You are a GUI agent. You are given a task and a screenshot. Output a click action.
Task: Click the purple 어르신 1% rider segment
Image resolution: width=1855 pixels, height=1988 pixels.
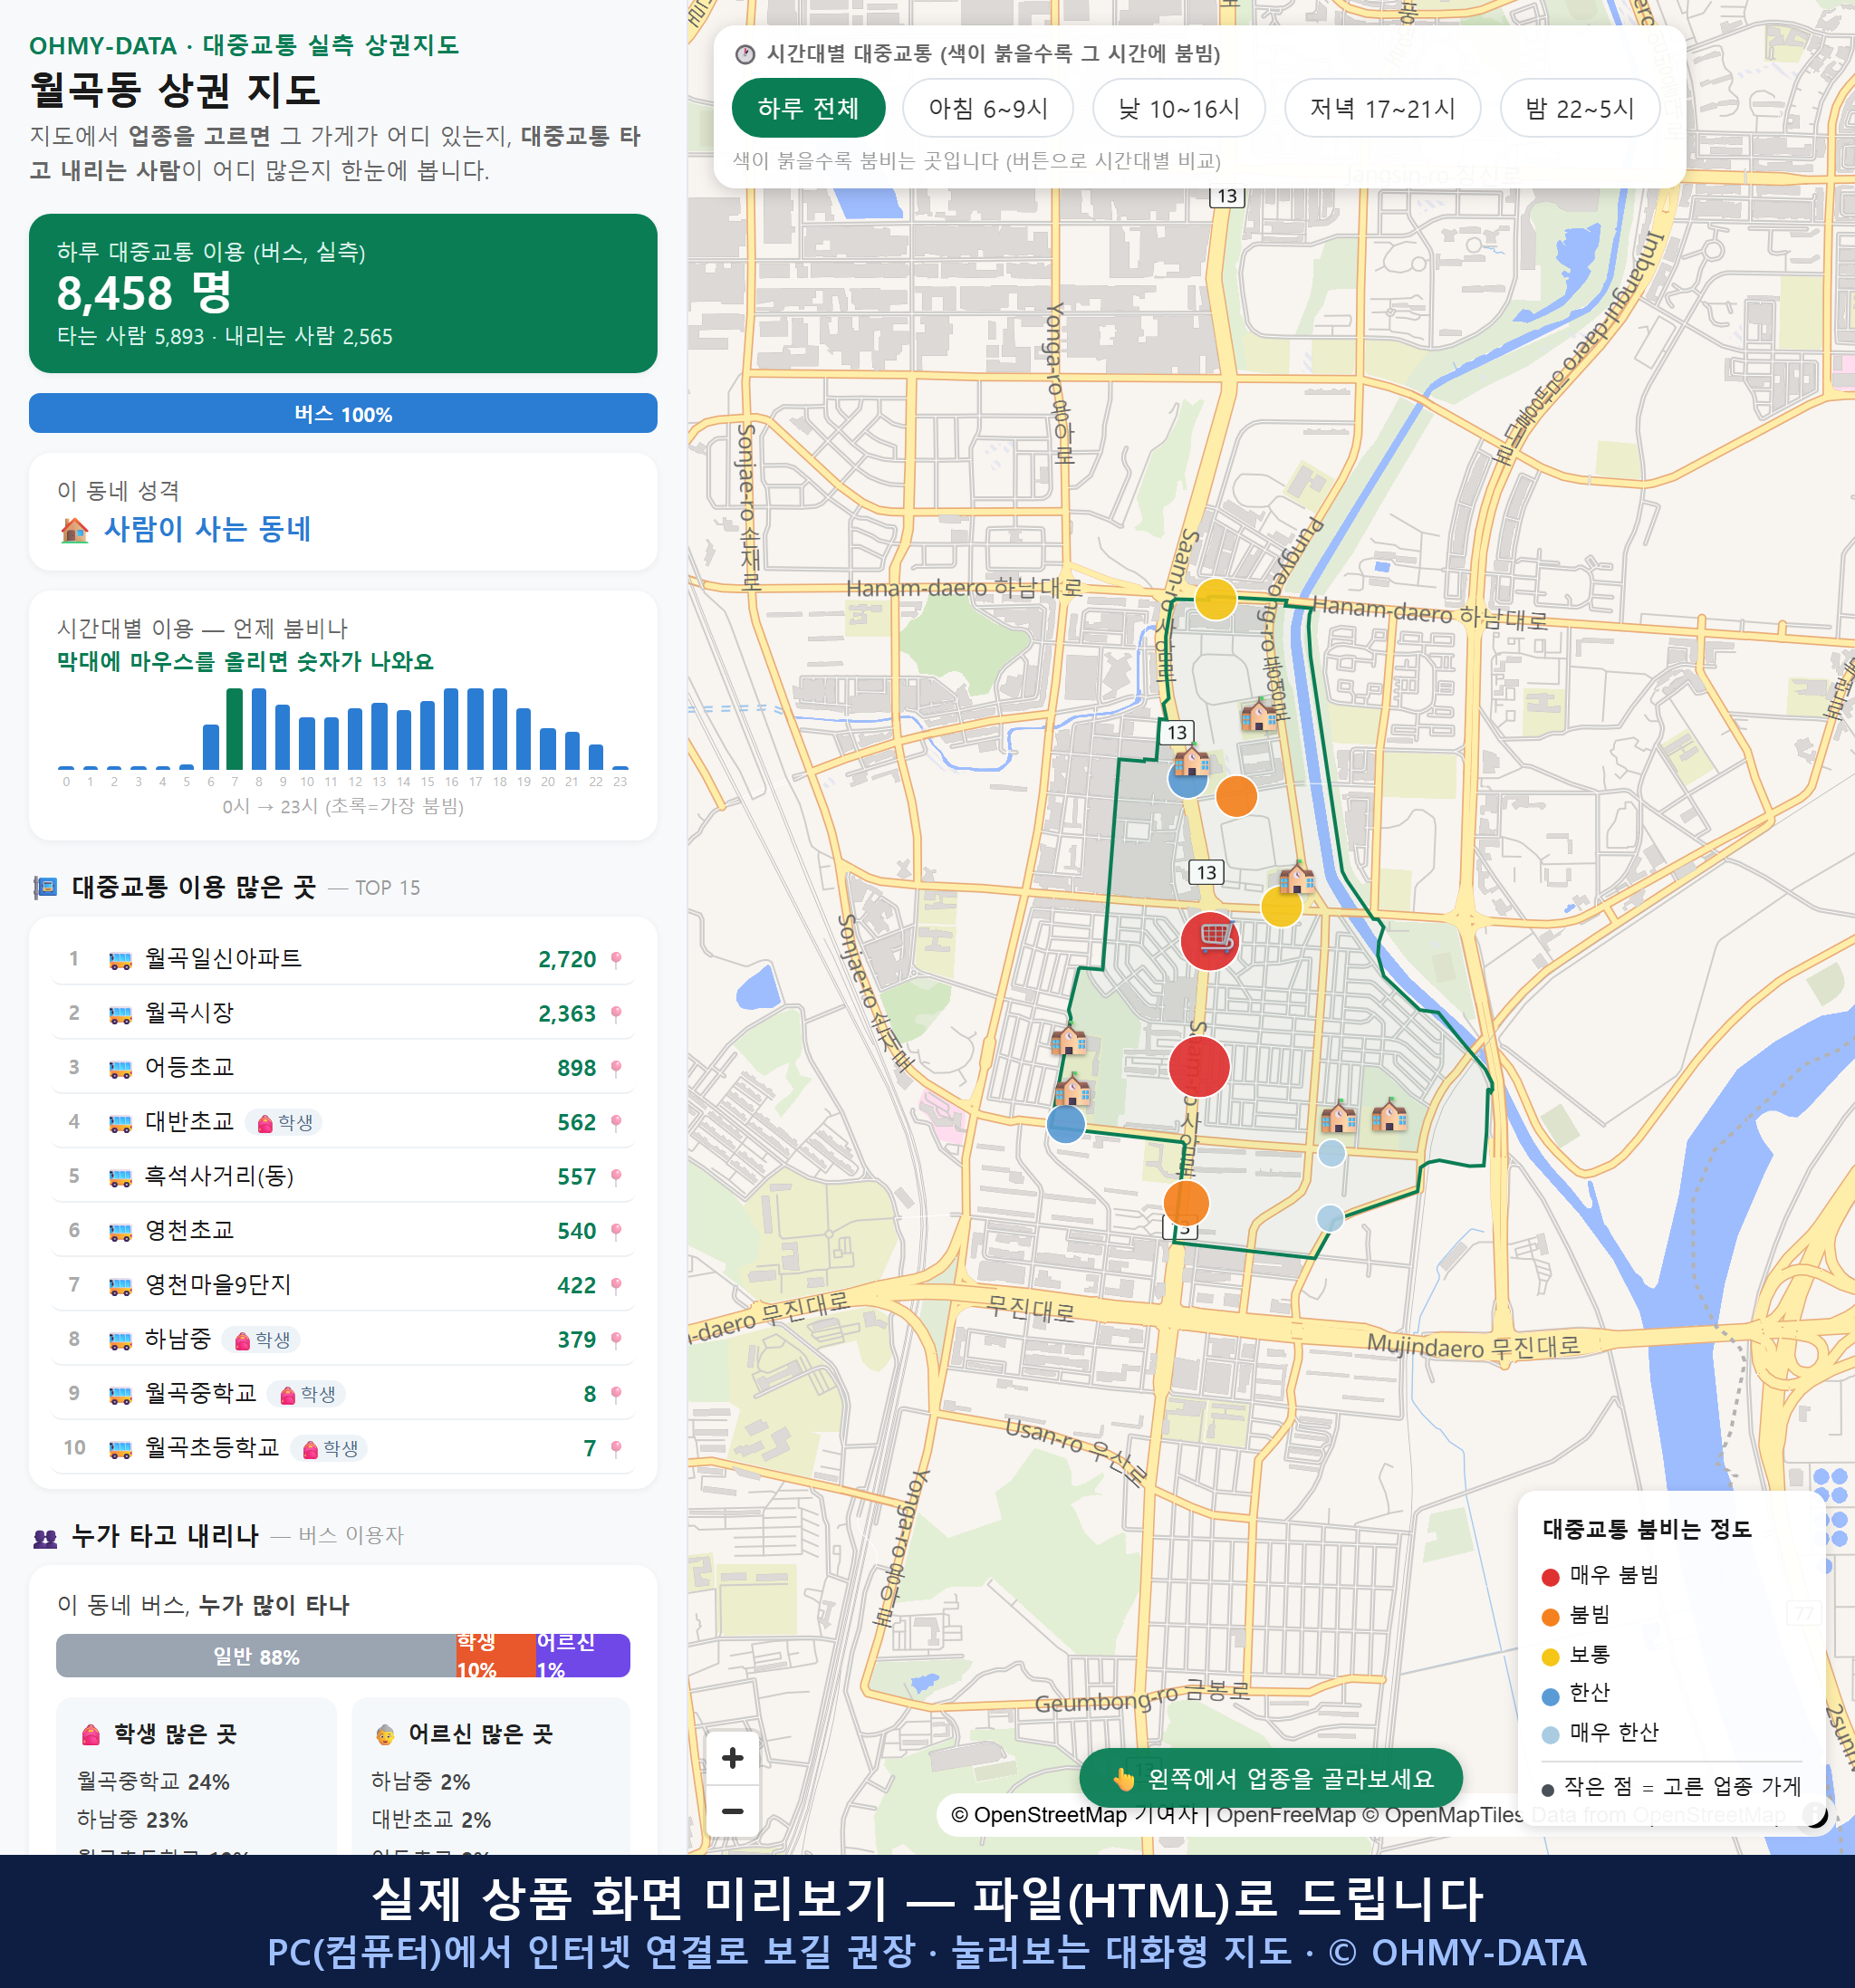[582, 1655]
